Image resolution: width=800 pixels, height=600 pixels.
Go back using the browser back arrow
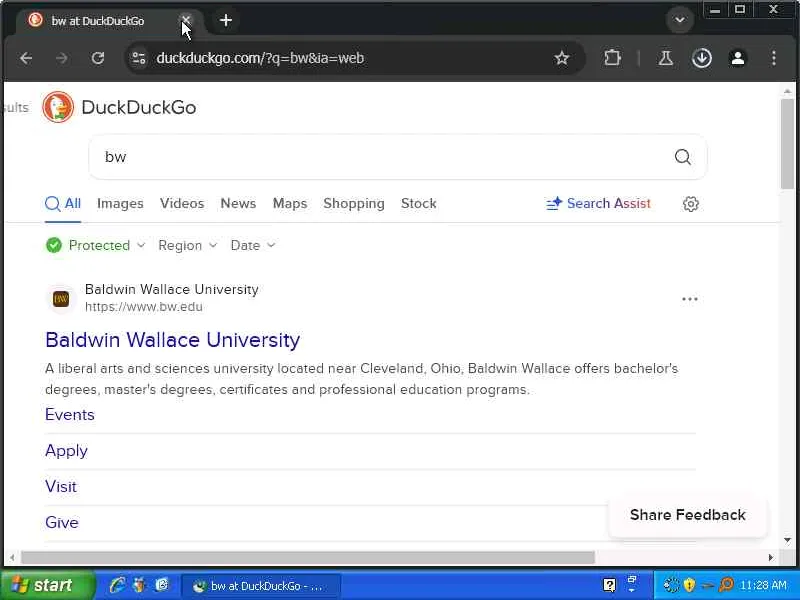click(x=26, y=58)
